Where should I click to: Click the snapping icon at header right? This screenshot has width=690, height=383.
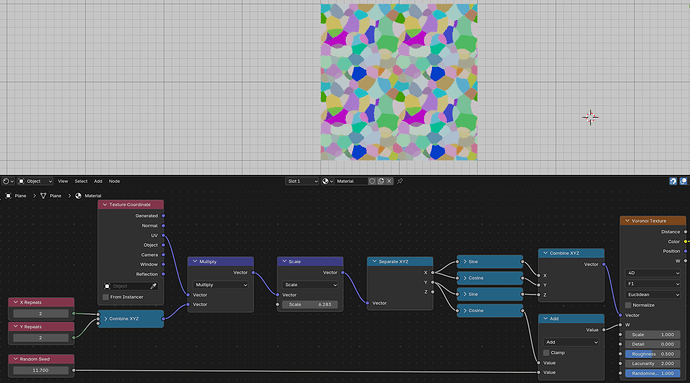click(673, 181)
